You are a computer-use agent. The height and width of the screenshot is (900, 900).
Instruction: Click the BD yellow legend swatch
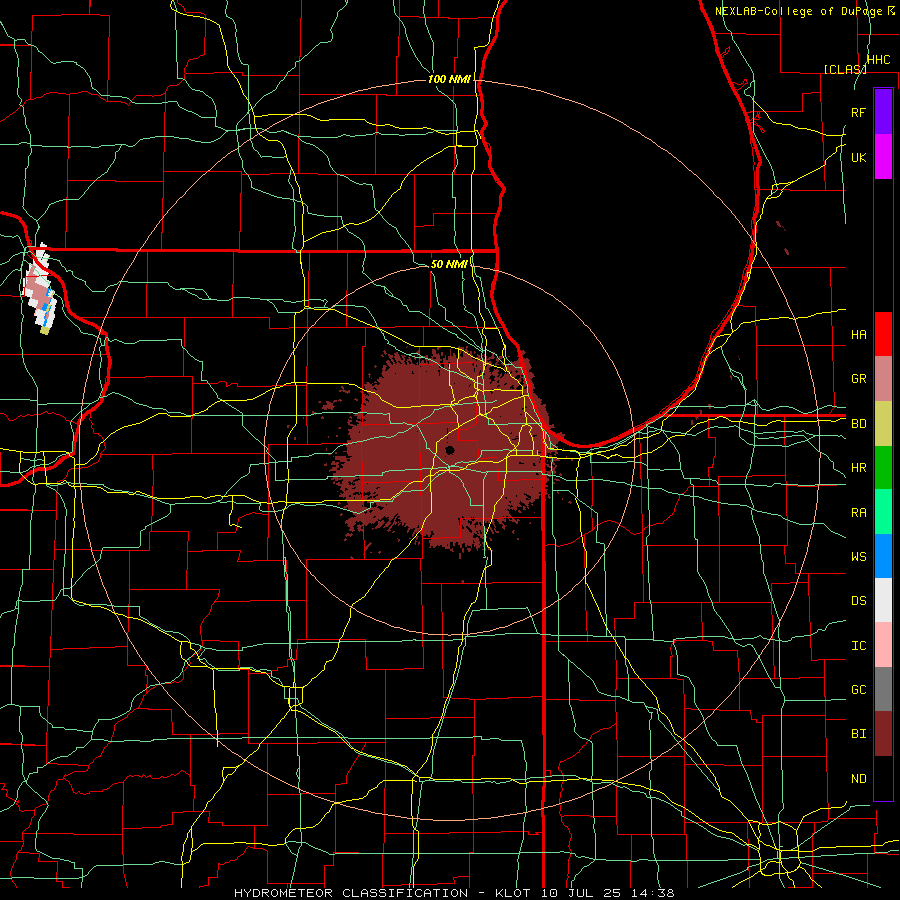click(x=883, y=424)
